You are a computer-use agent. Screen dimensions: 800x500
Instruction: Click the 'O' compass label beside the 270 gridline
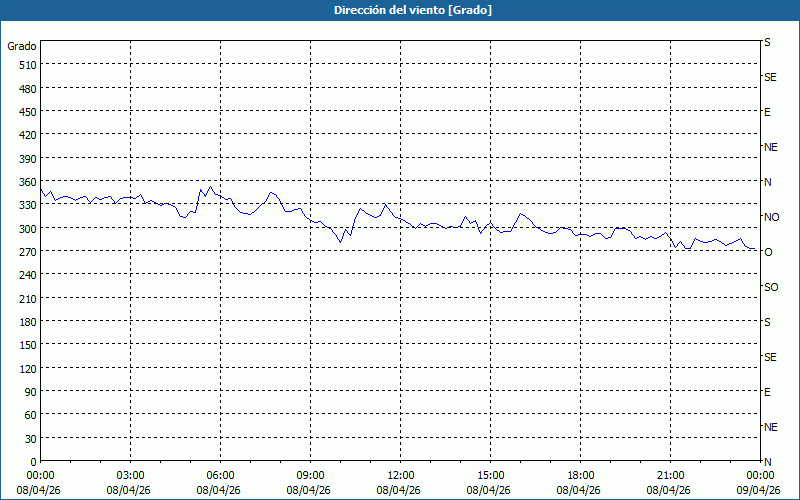768,252
